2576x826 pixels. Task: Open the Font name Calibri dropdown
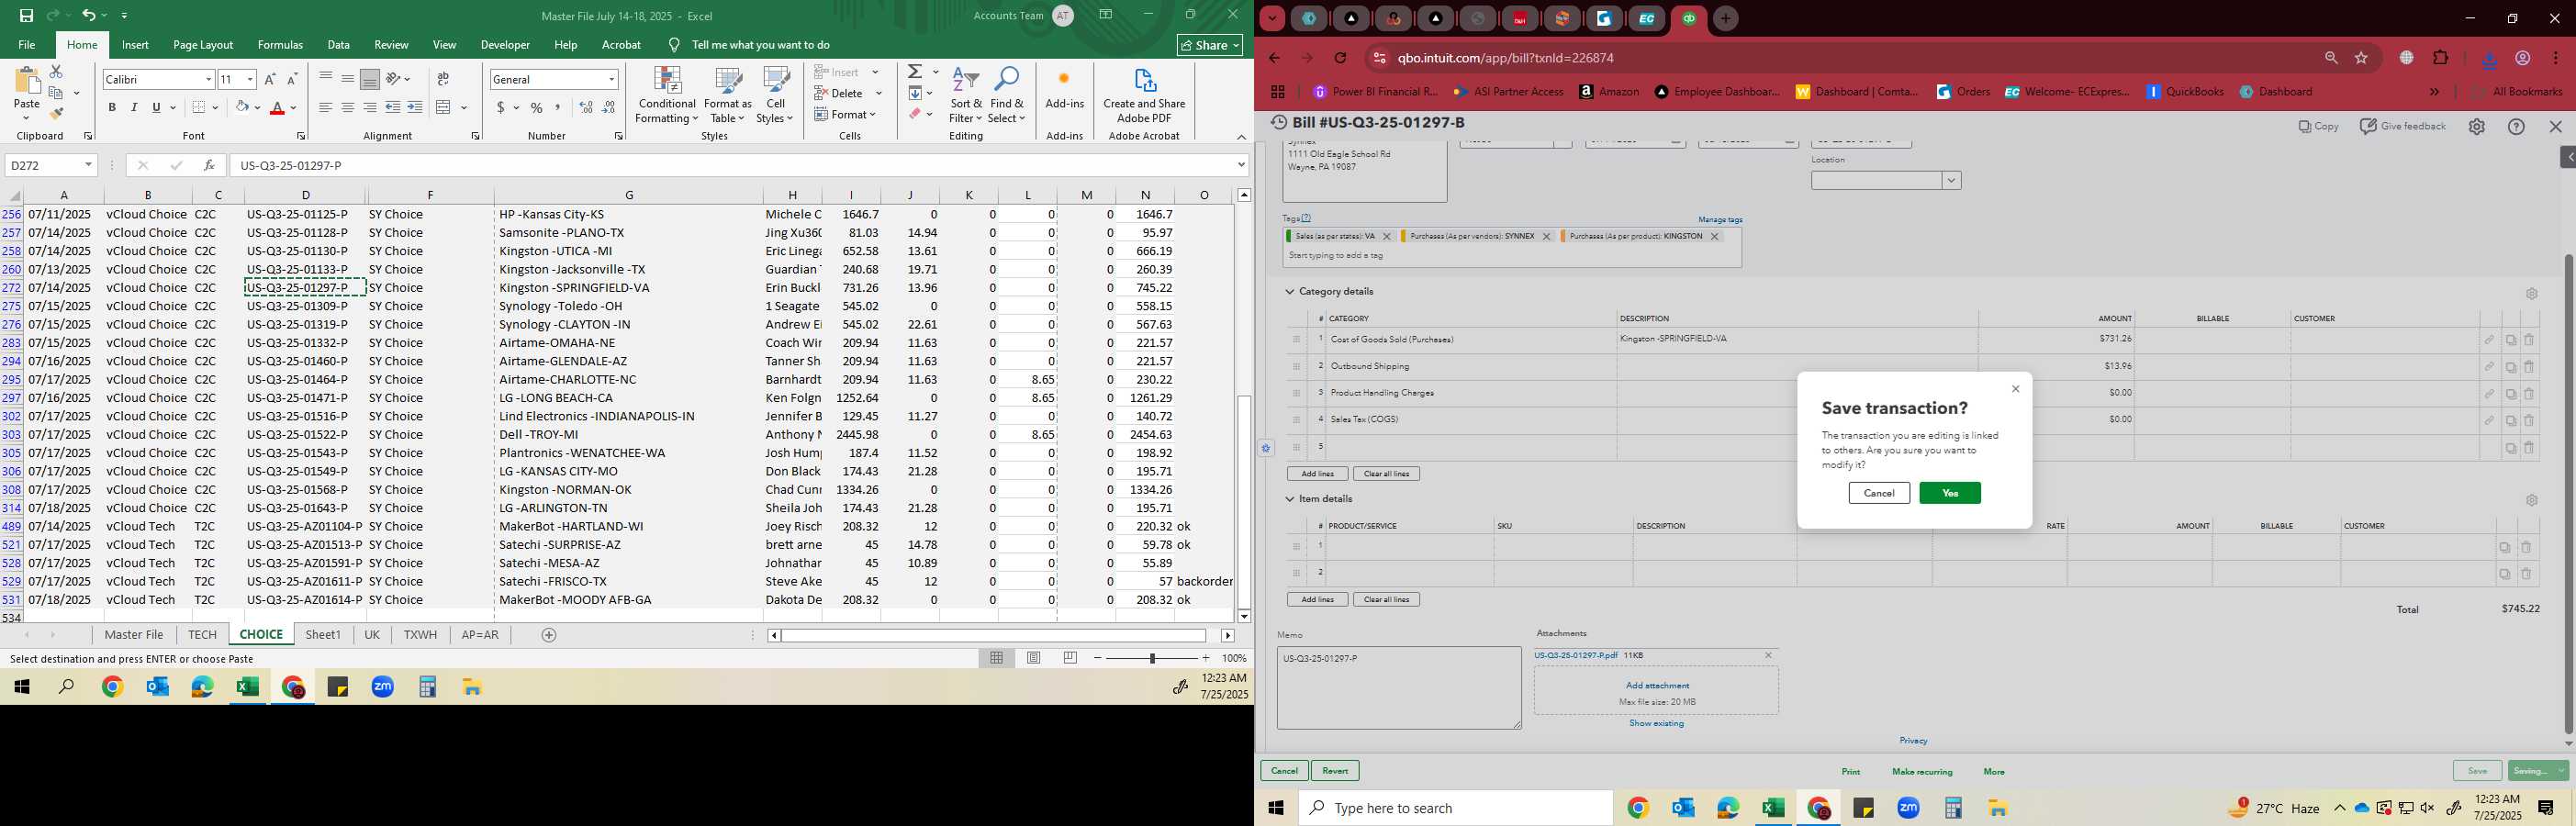[x=208, y=79]
